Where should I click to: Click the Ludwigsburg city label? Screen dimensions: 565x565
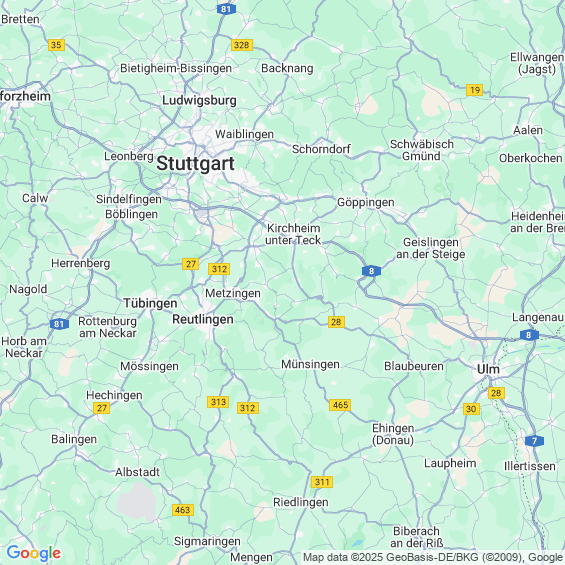point(199,101)
